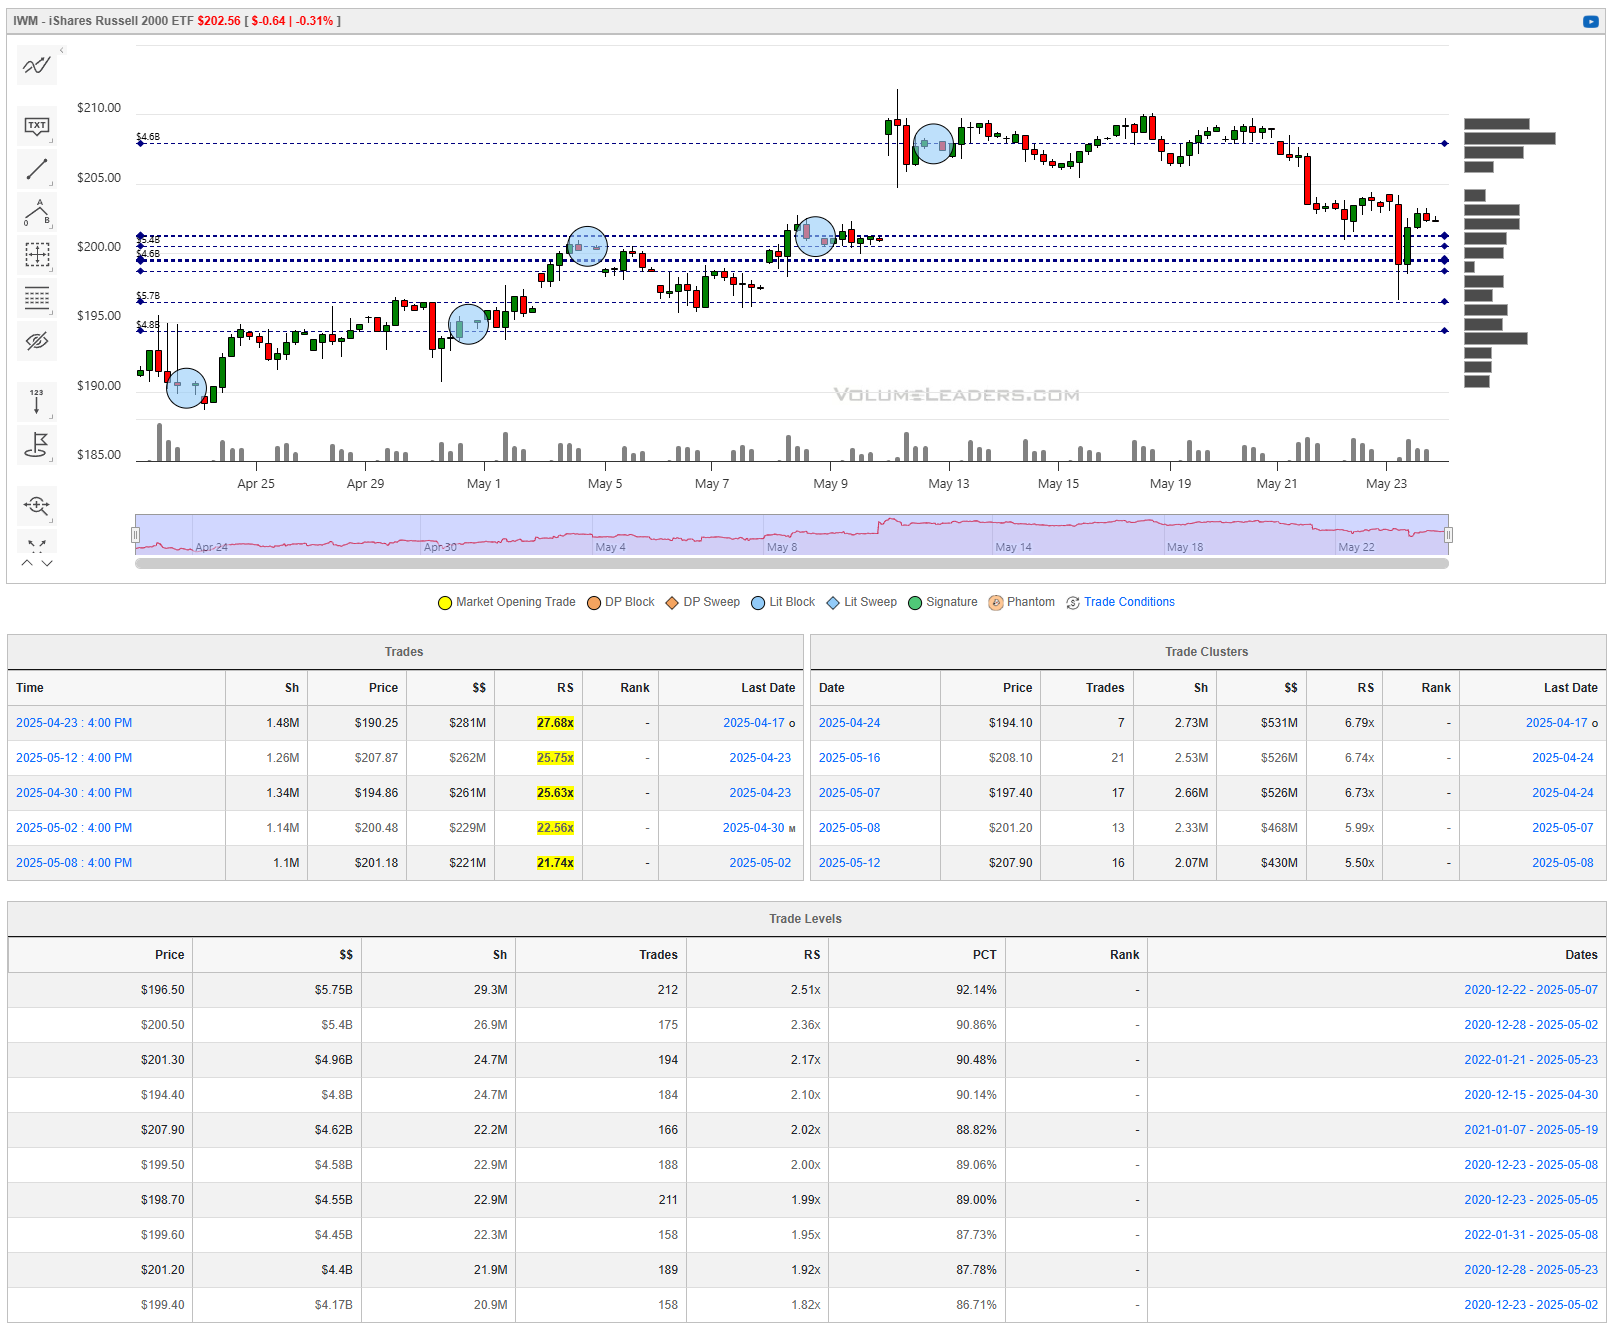The width and height of the screenshot is (1612, 1333).
Task: Collapse the drawing toolbar with small chevron
Action: [x=61, y=50]
